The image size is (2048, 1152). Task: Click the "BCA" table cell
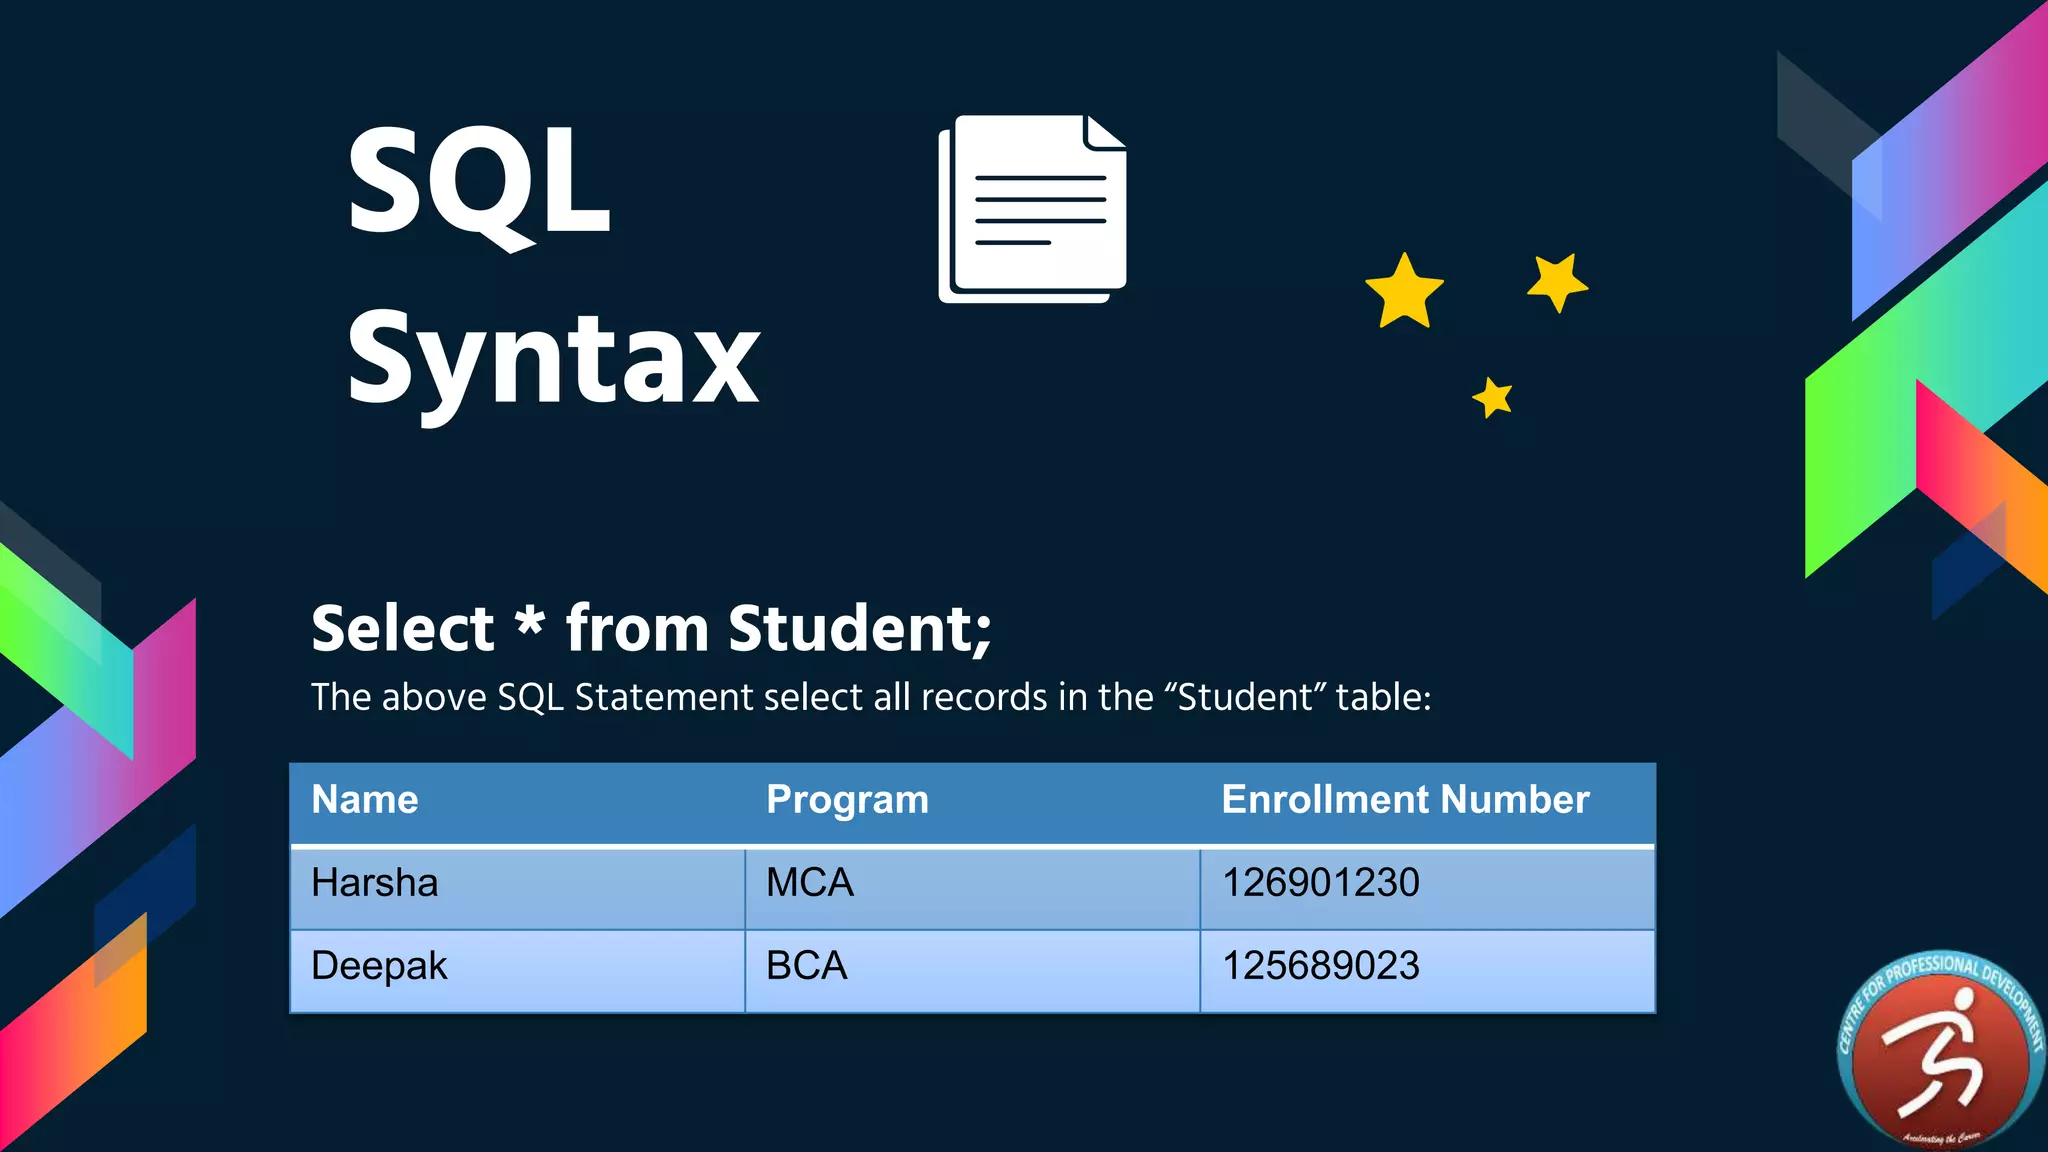tap(972, 971)
